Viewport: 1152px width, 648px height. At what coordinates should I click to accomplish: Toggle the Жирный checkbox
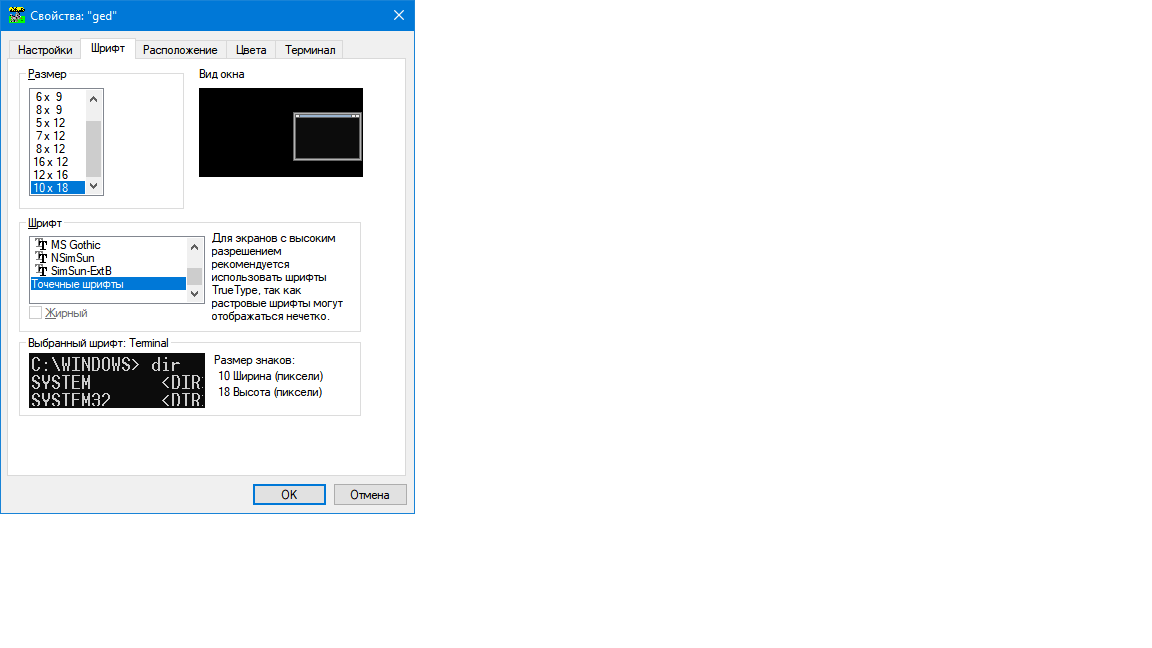[x=35, y=313]
